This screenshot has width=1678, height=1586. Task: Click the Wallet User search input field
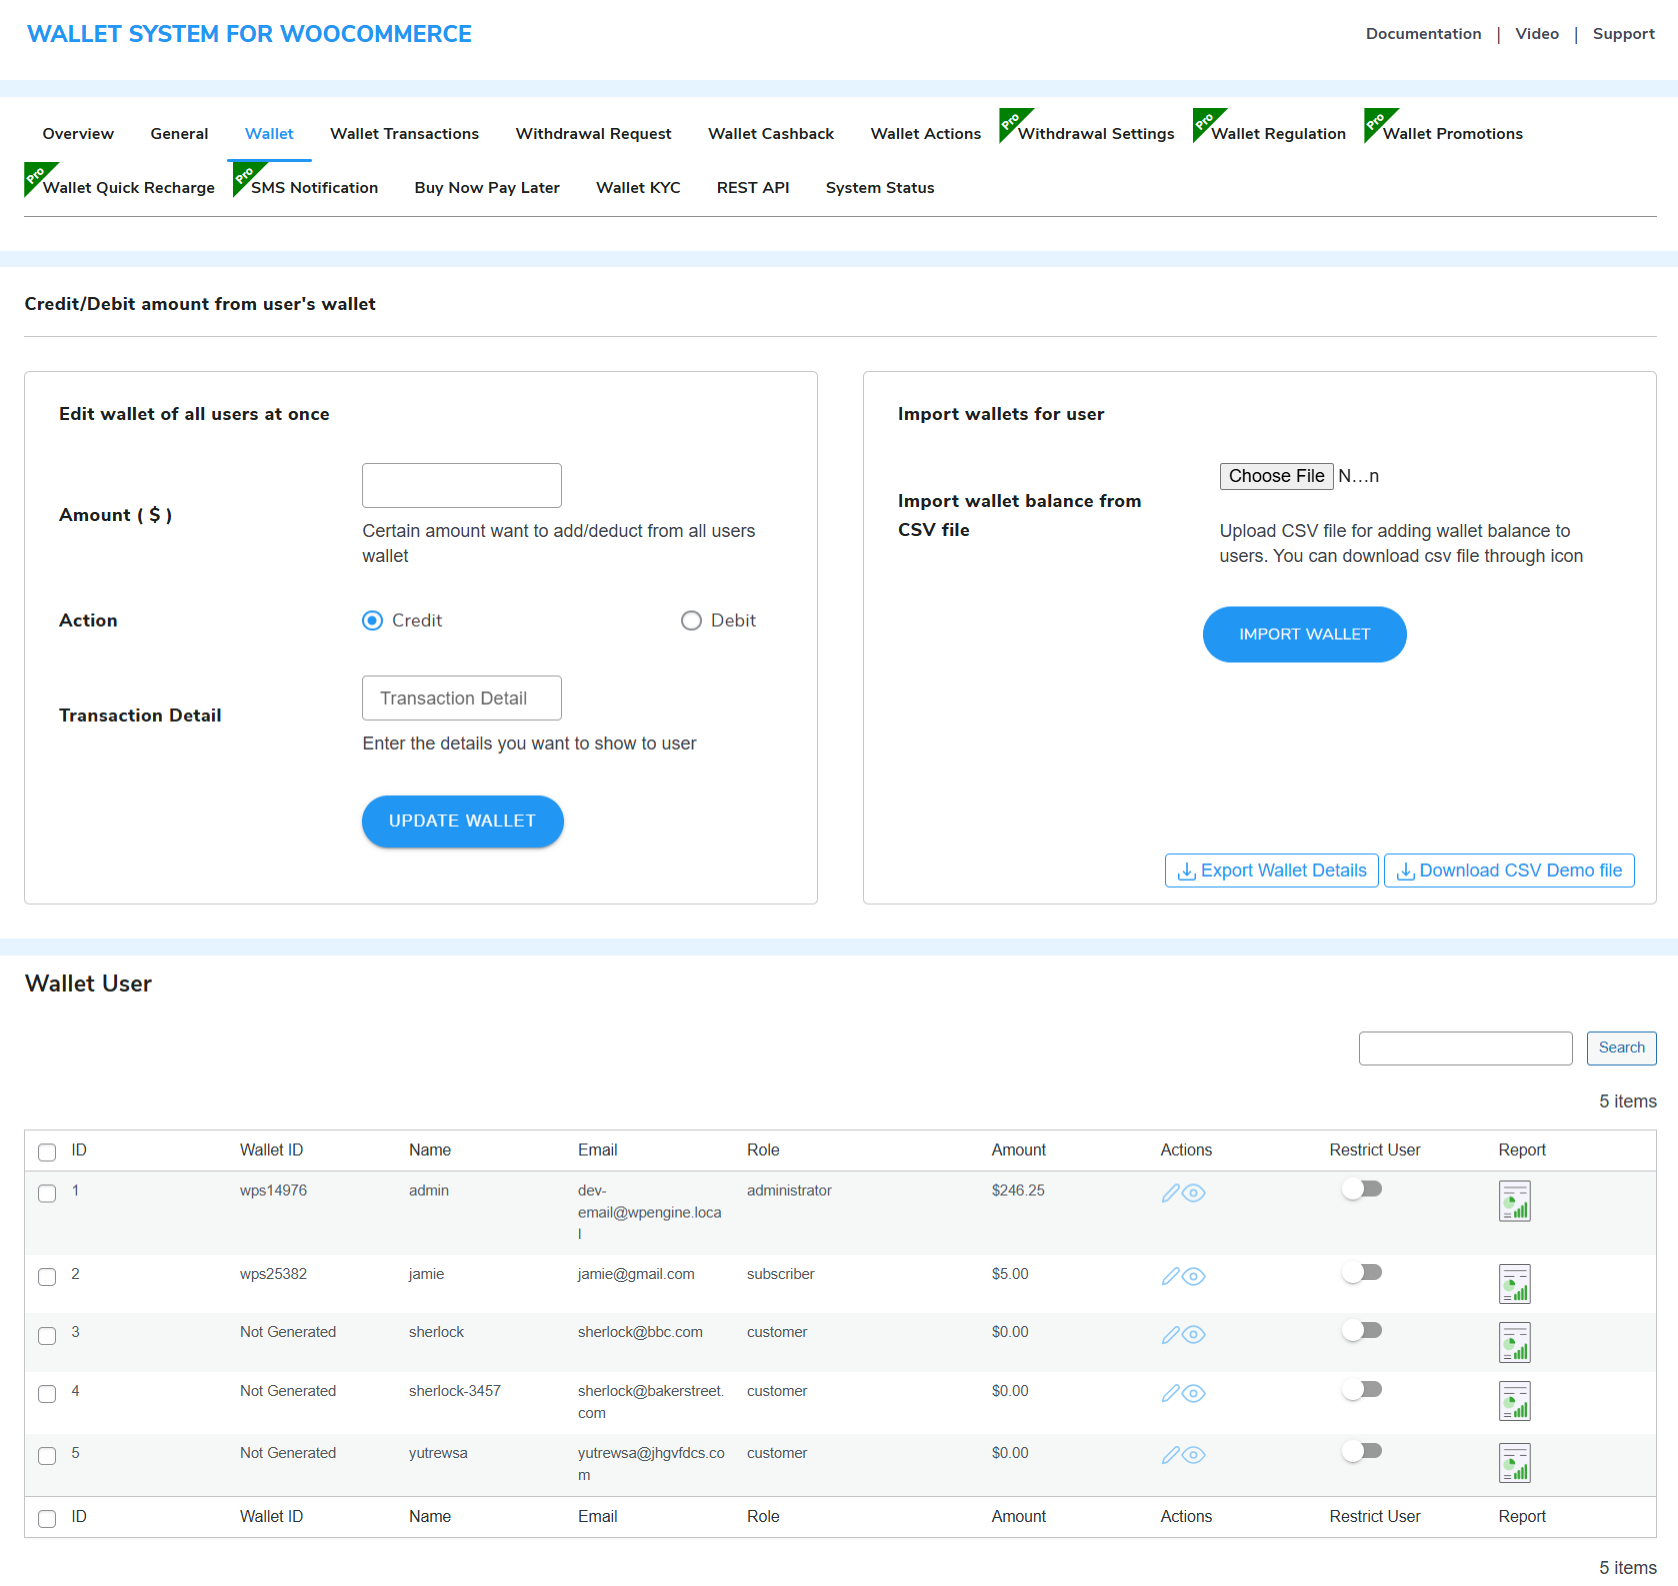coord(1465,1048)
